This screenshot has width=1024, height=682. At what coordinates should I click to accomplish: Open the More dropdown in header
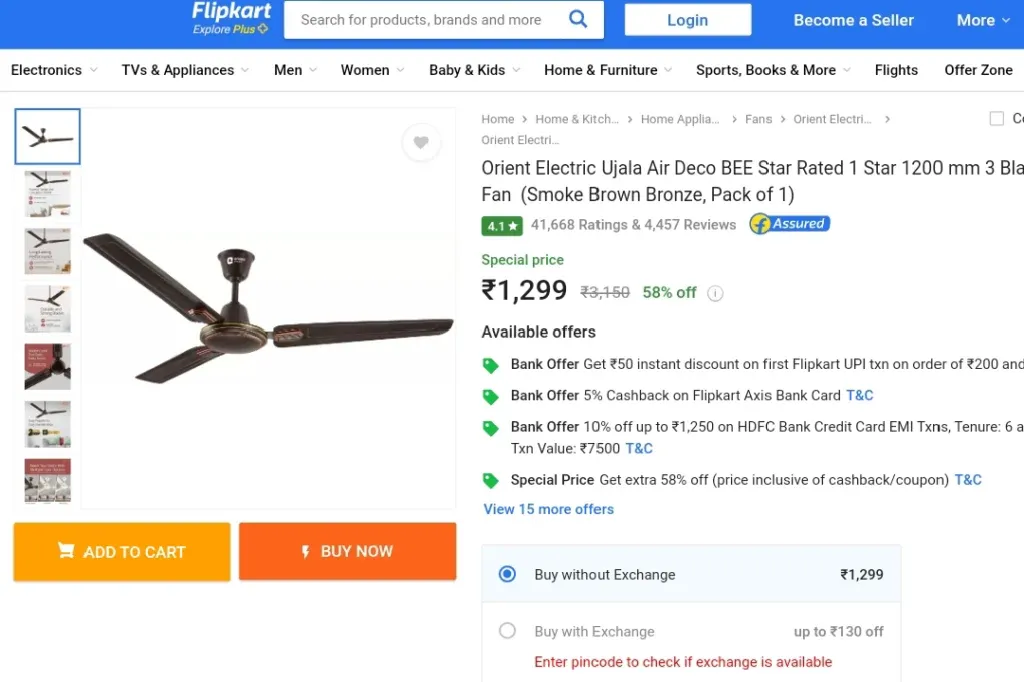tap(983, 20)
